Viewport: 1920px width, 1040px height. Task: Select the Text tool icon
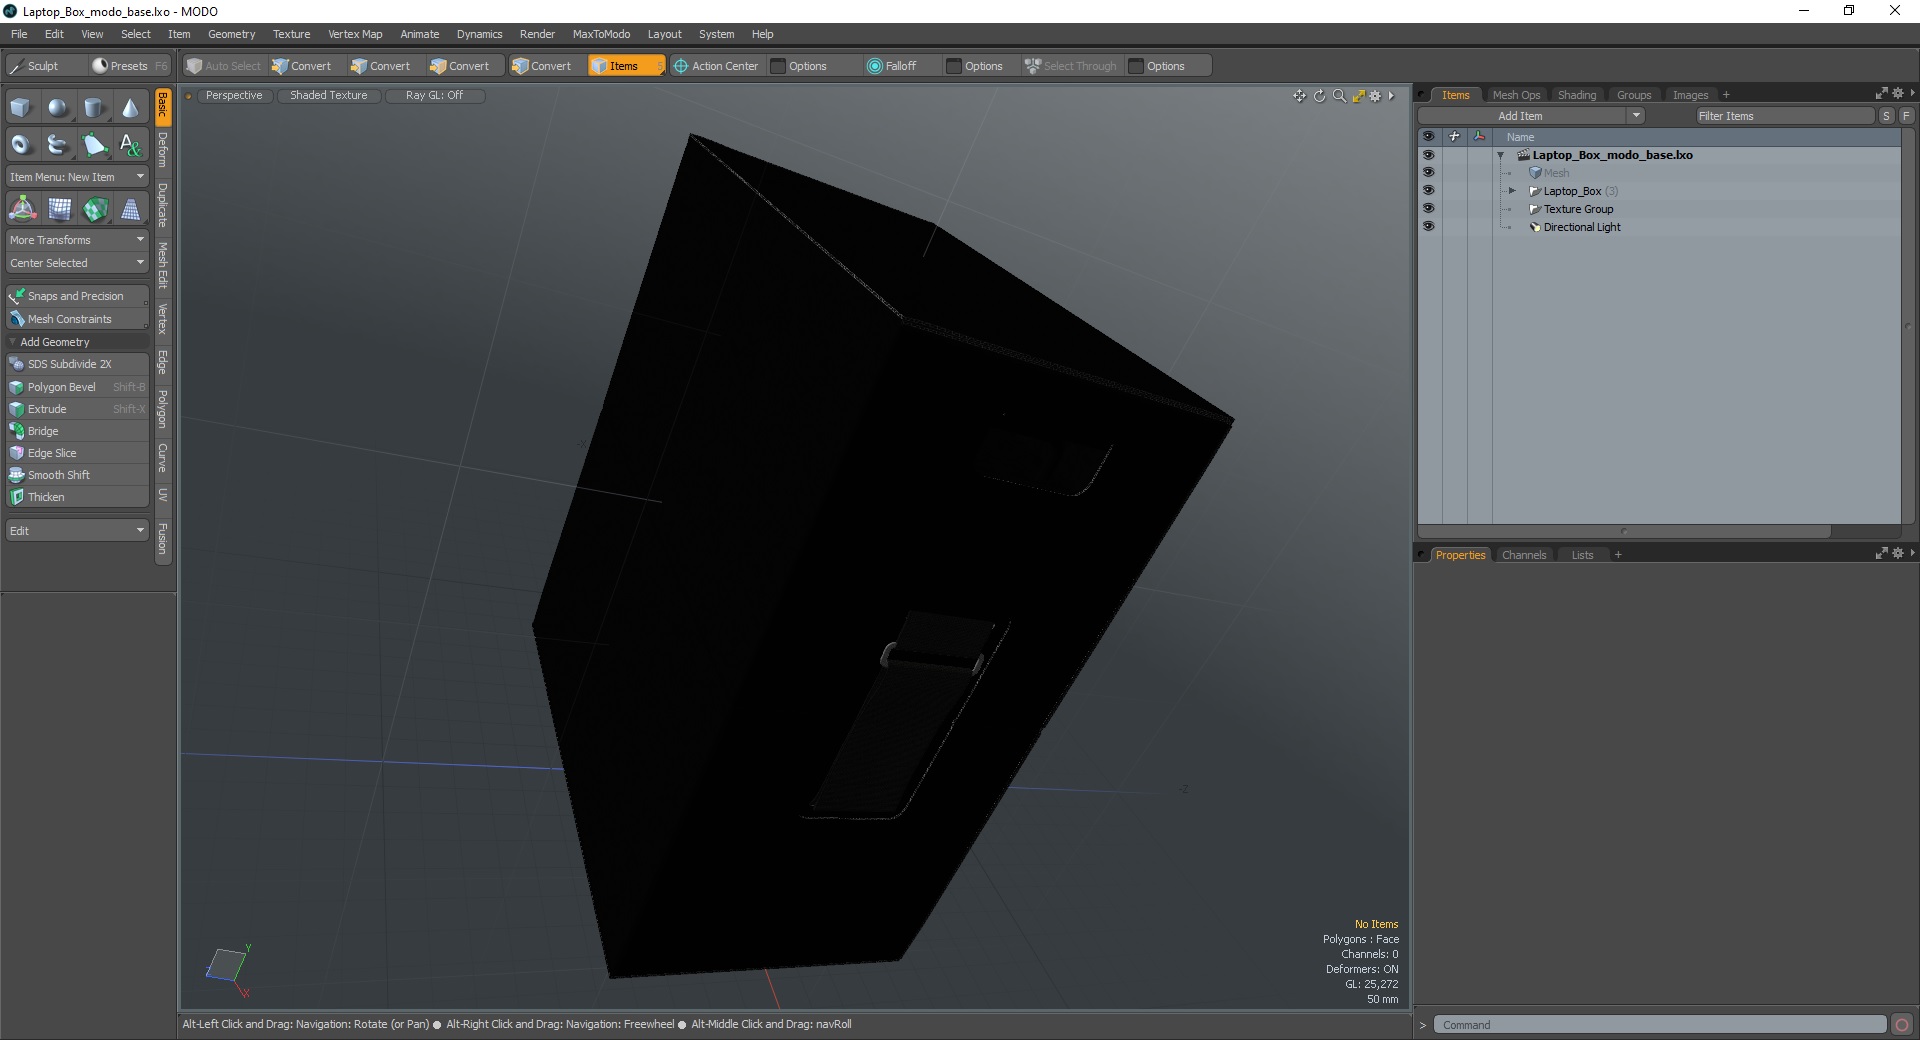(x=130, y=145)
